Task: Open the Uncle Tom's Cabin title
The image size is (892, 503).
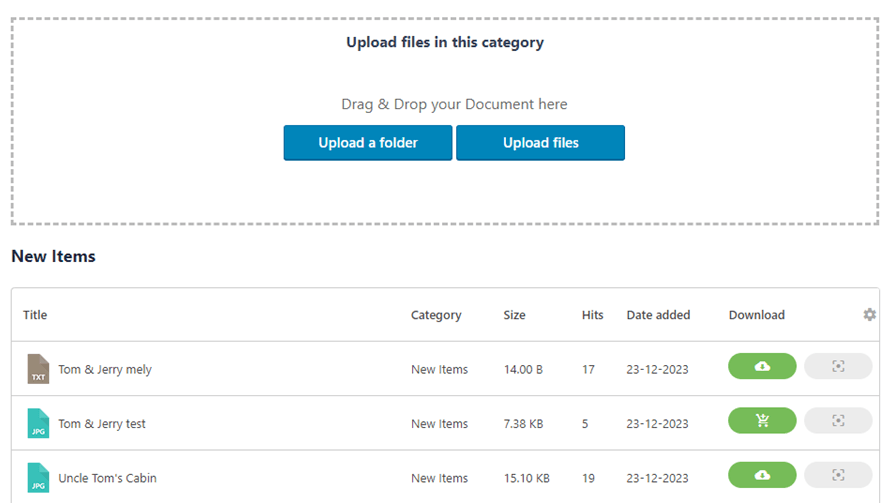Action: 107,478
